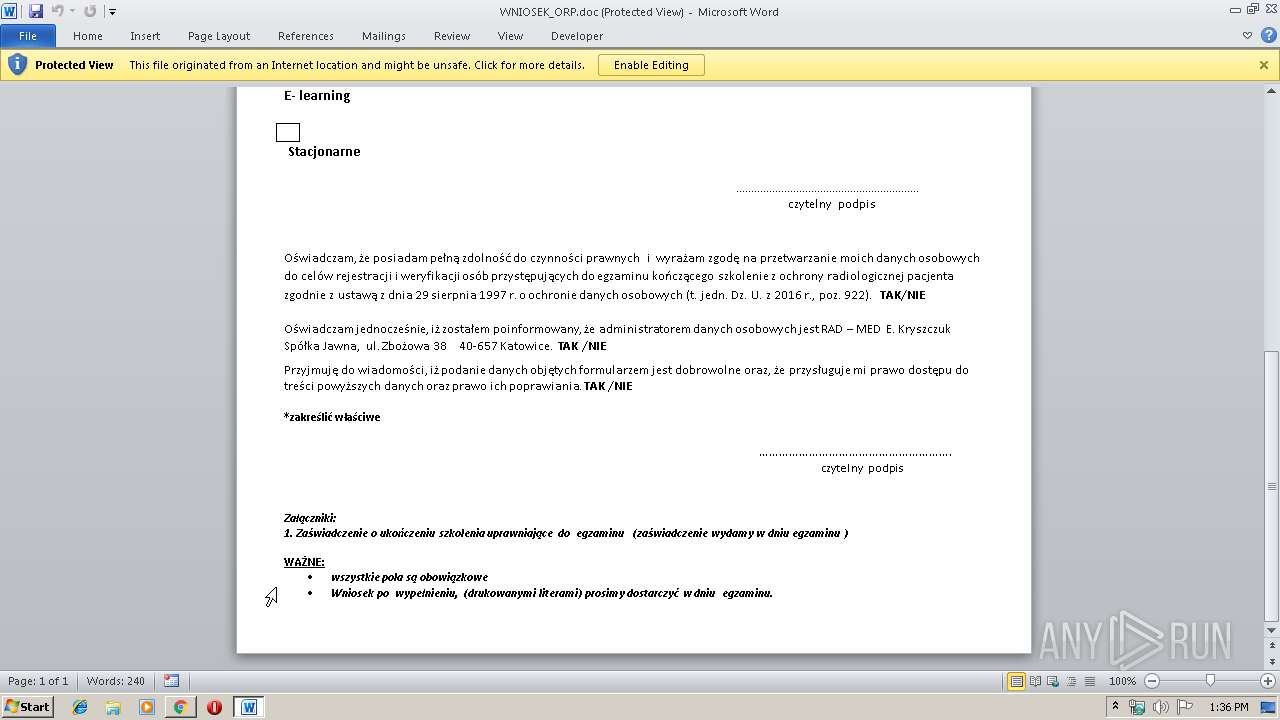1280x720 pixels.
Task: Click the Undo arrow icon
Action: (57, 11)
